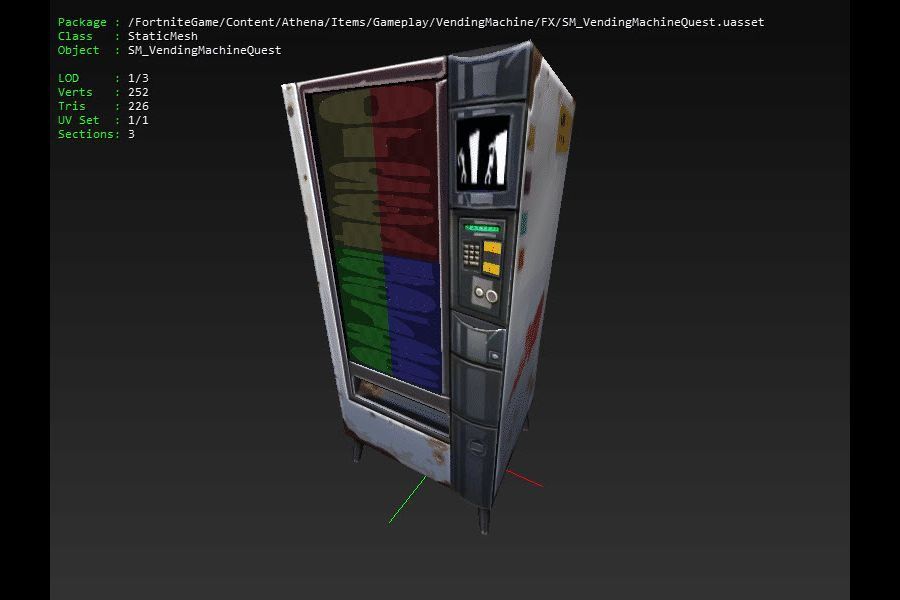Click the 'LOD' label

[68, 78]
